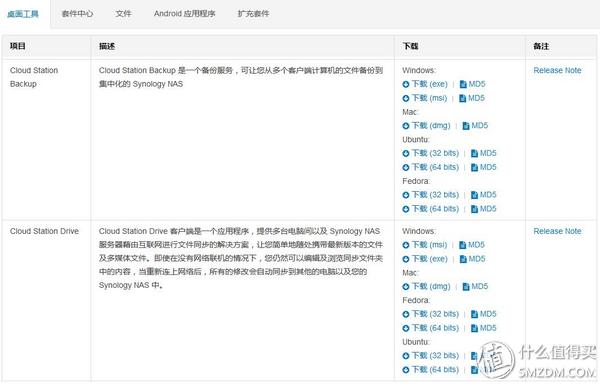
Task: Click 'Mac:' label in Backup row
Action: pyautogui.click(x=410, y=112)
